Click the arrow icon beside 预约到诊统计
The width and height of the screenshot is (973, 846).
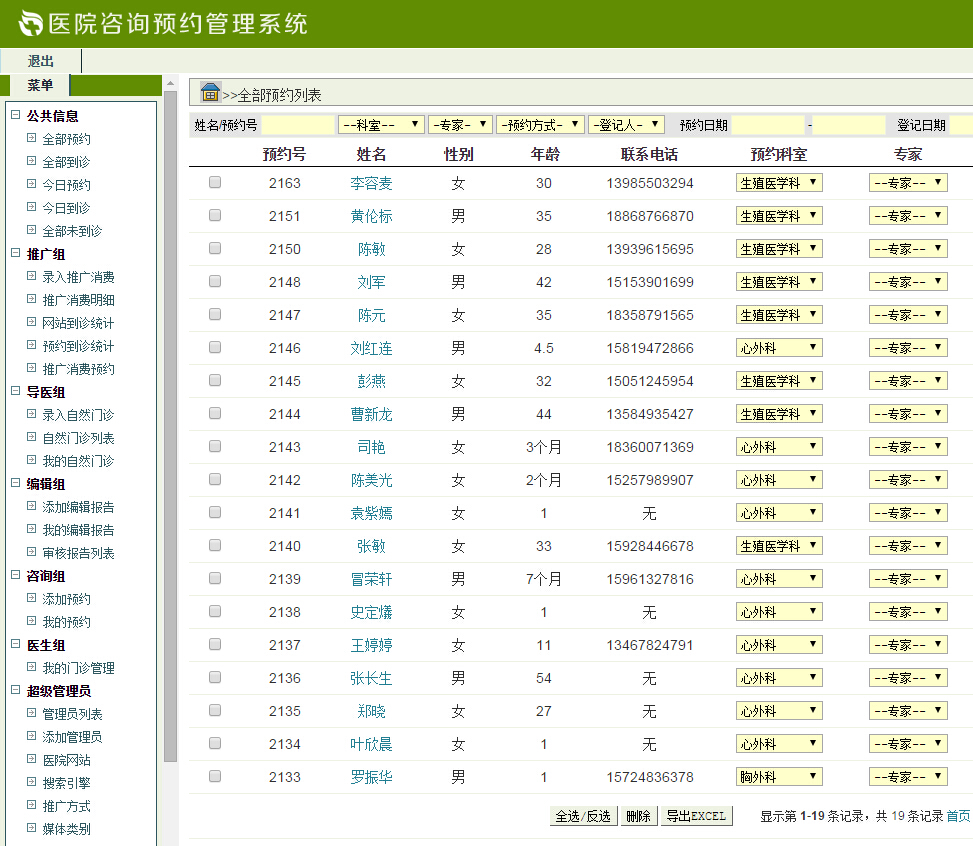pyautogui.click(x=32, y=344)
